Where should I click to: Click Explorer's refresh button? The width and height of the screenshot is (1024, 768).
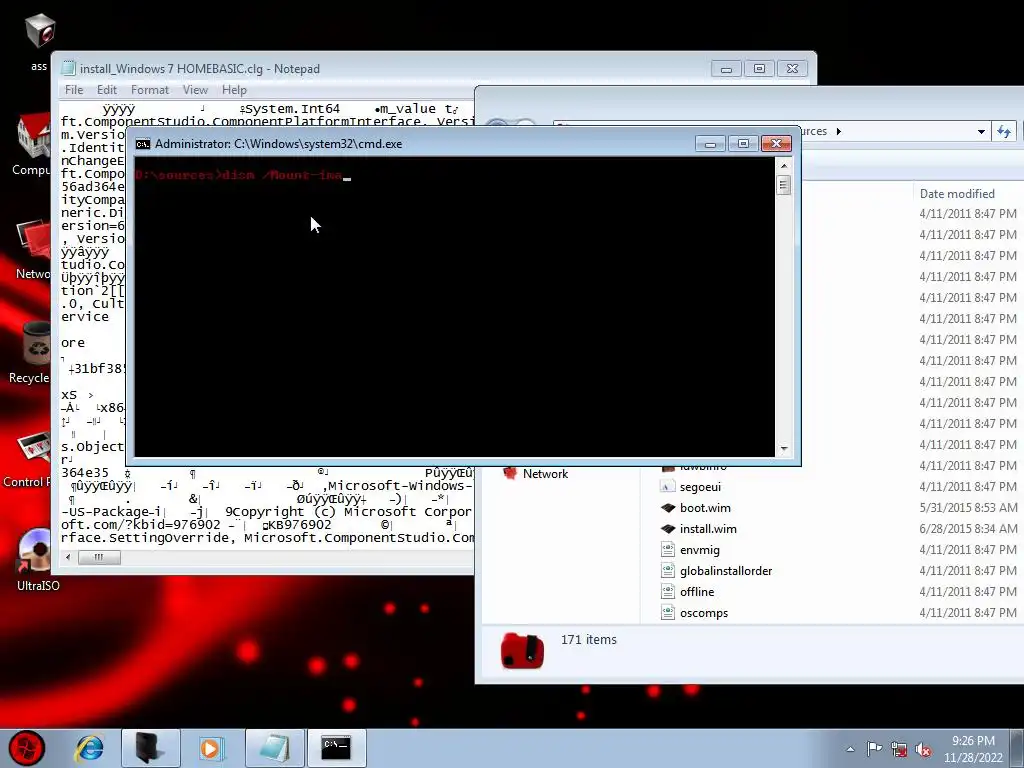pyautogui.click(x=1004, y=131)
